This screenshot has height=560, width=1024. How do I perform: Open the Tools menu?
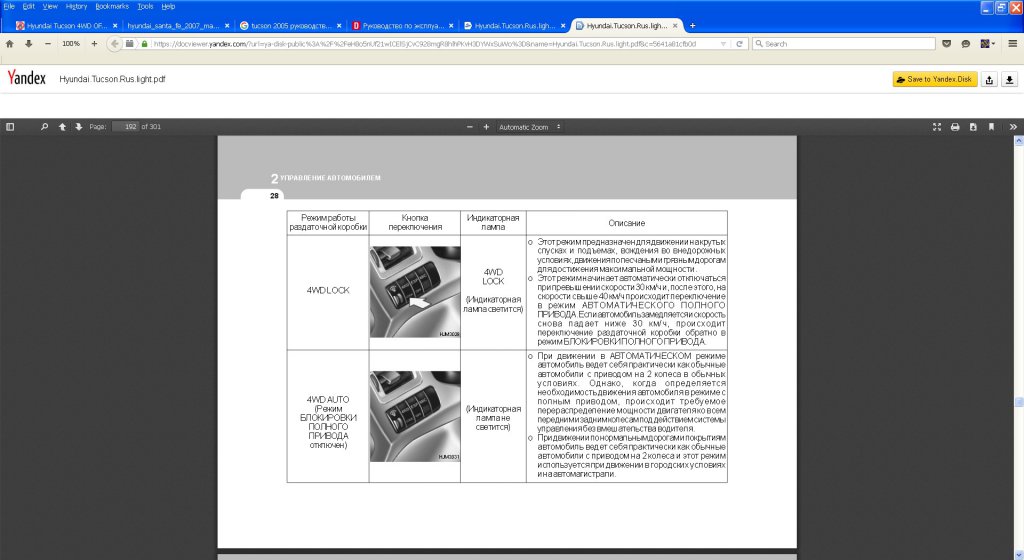(x=145, y=7)
